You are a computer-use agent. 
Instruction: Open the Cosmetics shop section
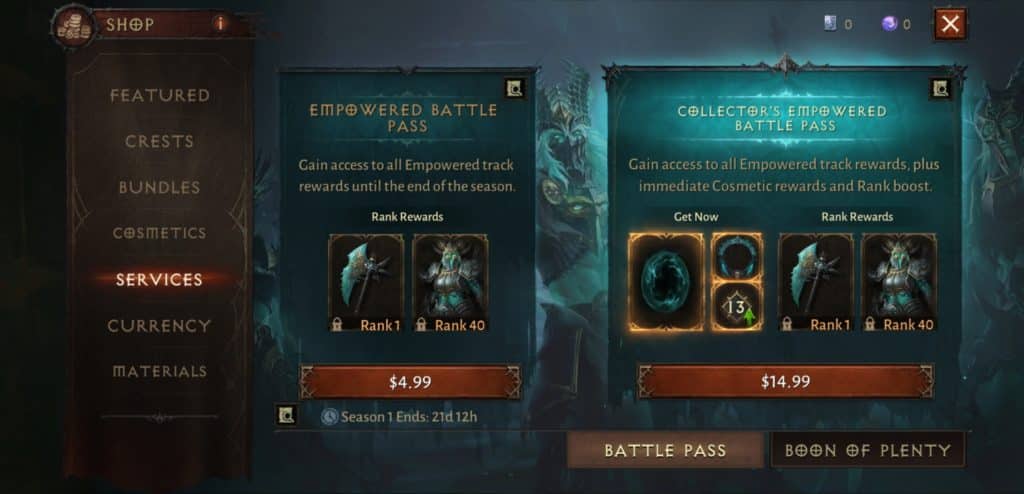[x=160, y=233]
